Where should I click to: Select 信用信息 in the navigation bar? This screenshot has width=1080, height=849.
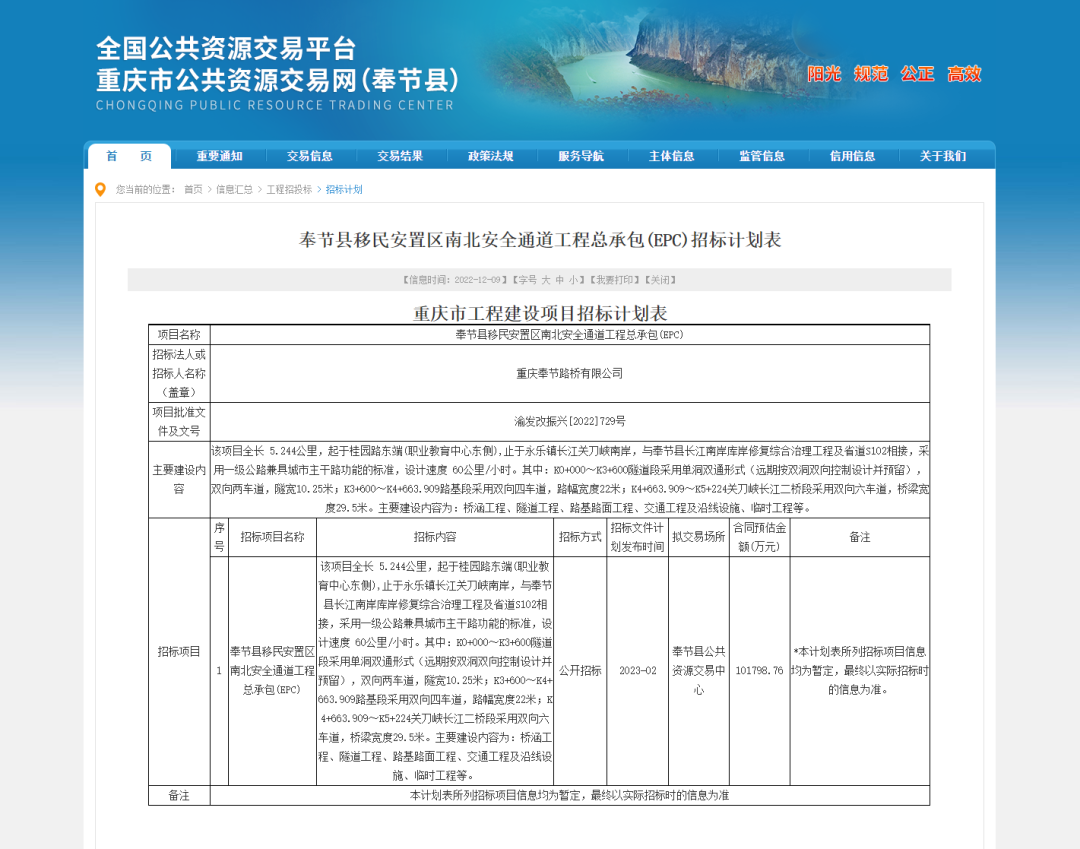click(x=853, y=156)
